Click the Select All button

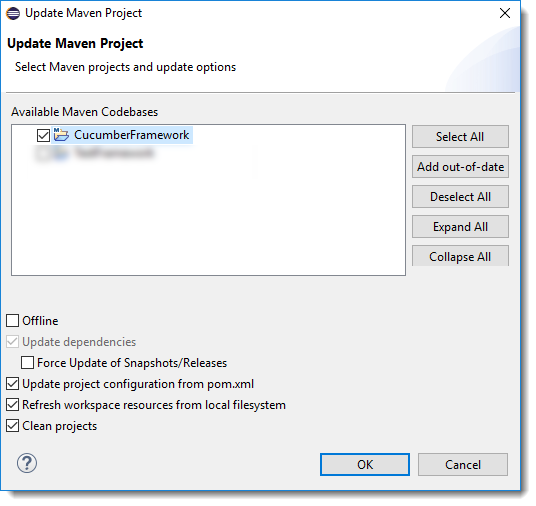(460, 137)
